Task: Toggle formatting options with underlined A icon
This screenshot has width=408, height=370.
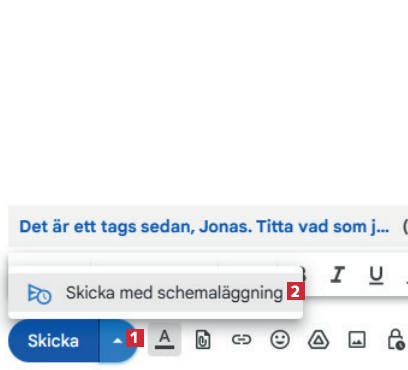Action: (165, 339)
